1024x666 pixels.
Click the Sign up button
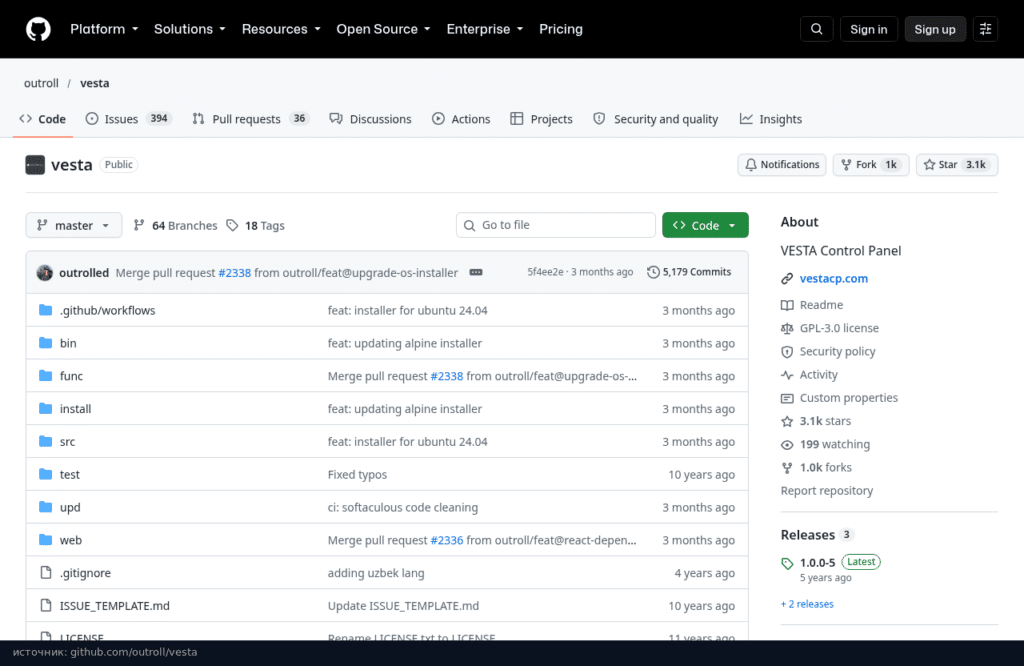pyautogui.click(x=935, y=29)
